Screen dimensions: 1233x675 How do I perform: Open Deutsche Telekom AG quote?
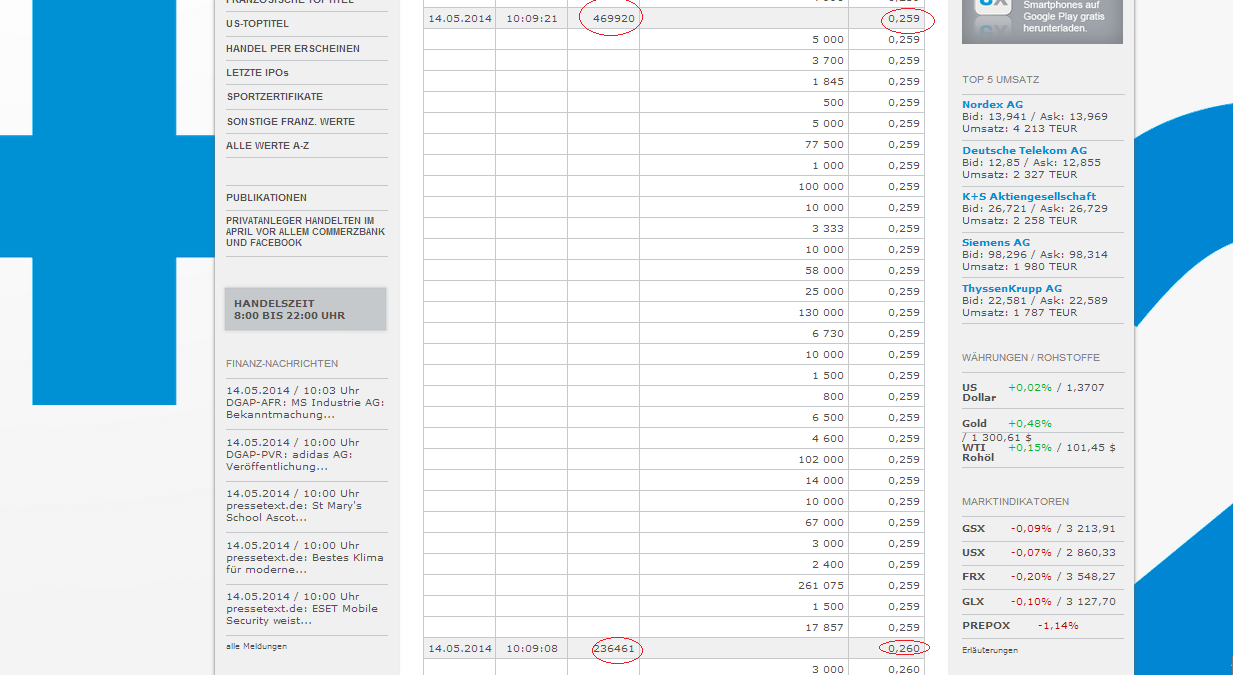(x=1024, y=150)
